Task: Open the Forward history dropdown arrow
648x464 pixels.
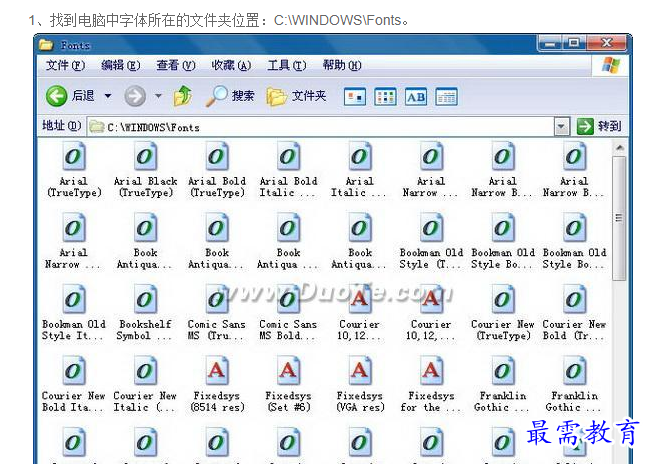Action: [x=158, y=96]
